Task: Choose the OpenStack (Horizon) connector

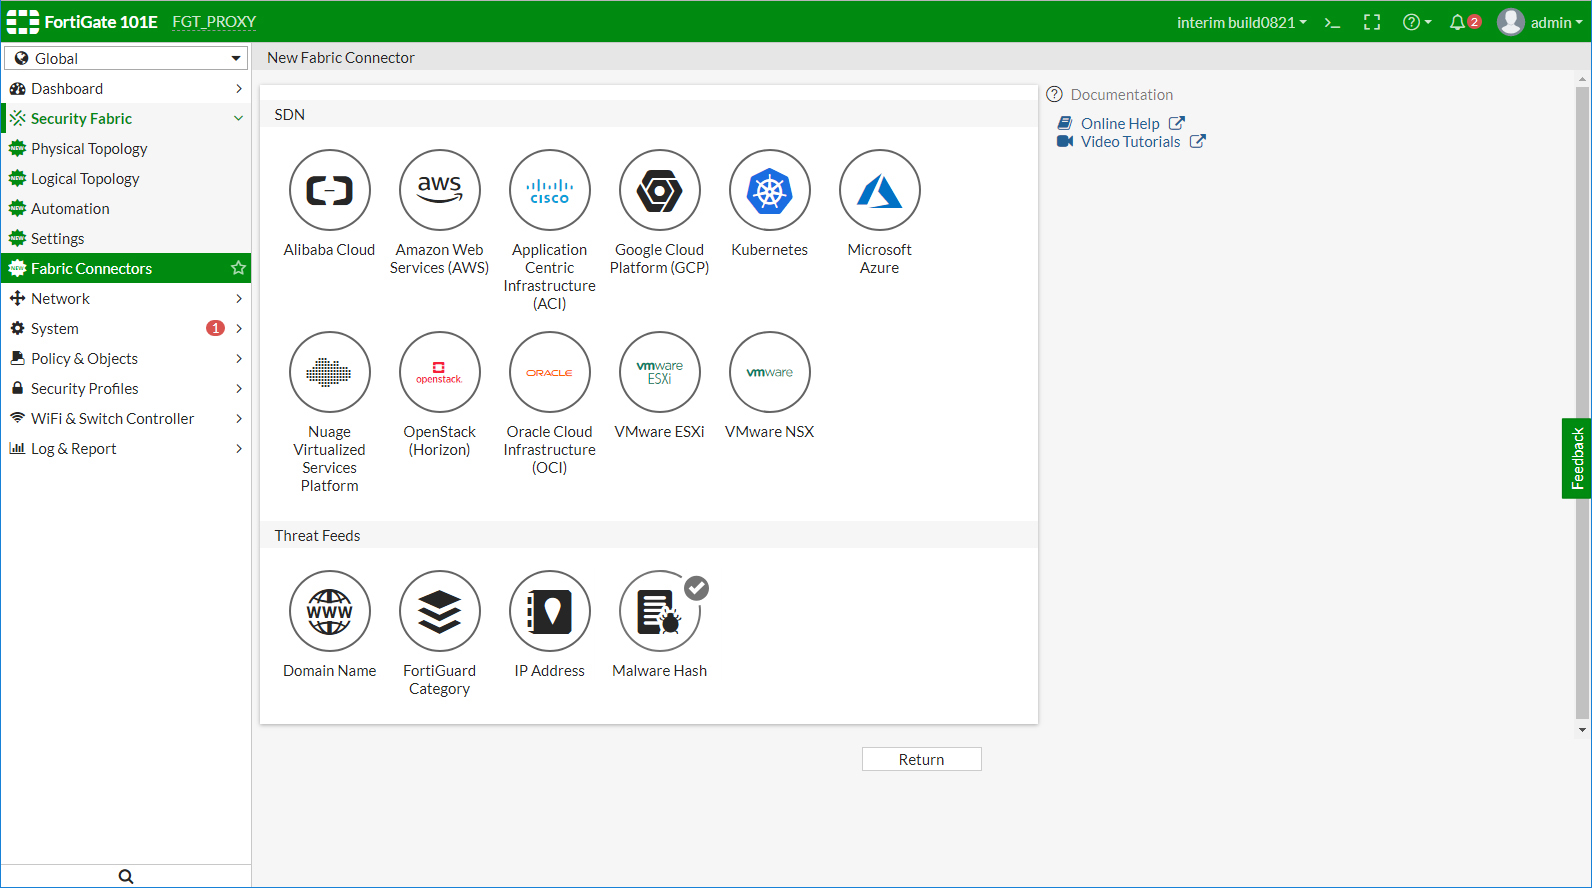Action: pyautogui.click(x=440, y=372)
